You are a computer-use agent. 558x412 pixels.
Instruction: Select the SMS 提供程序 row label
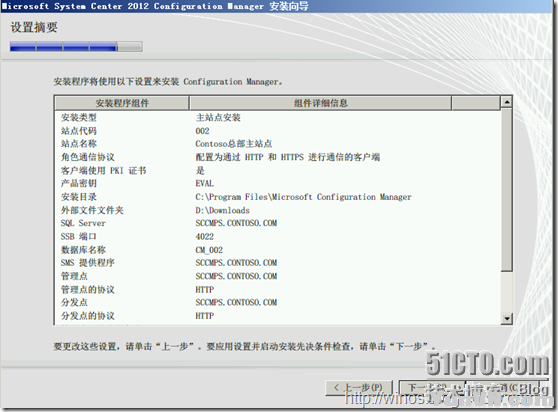[x=88, y=263]
